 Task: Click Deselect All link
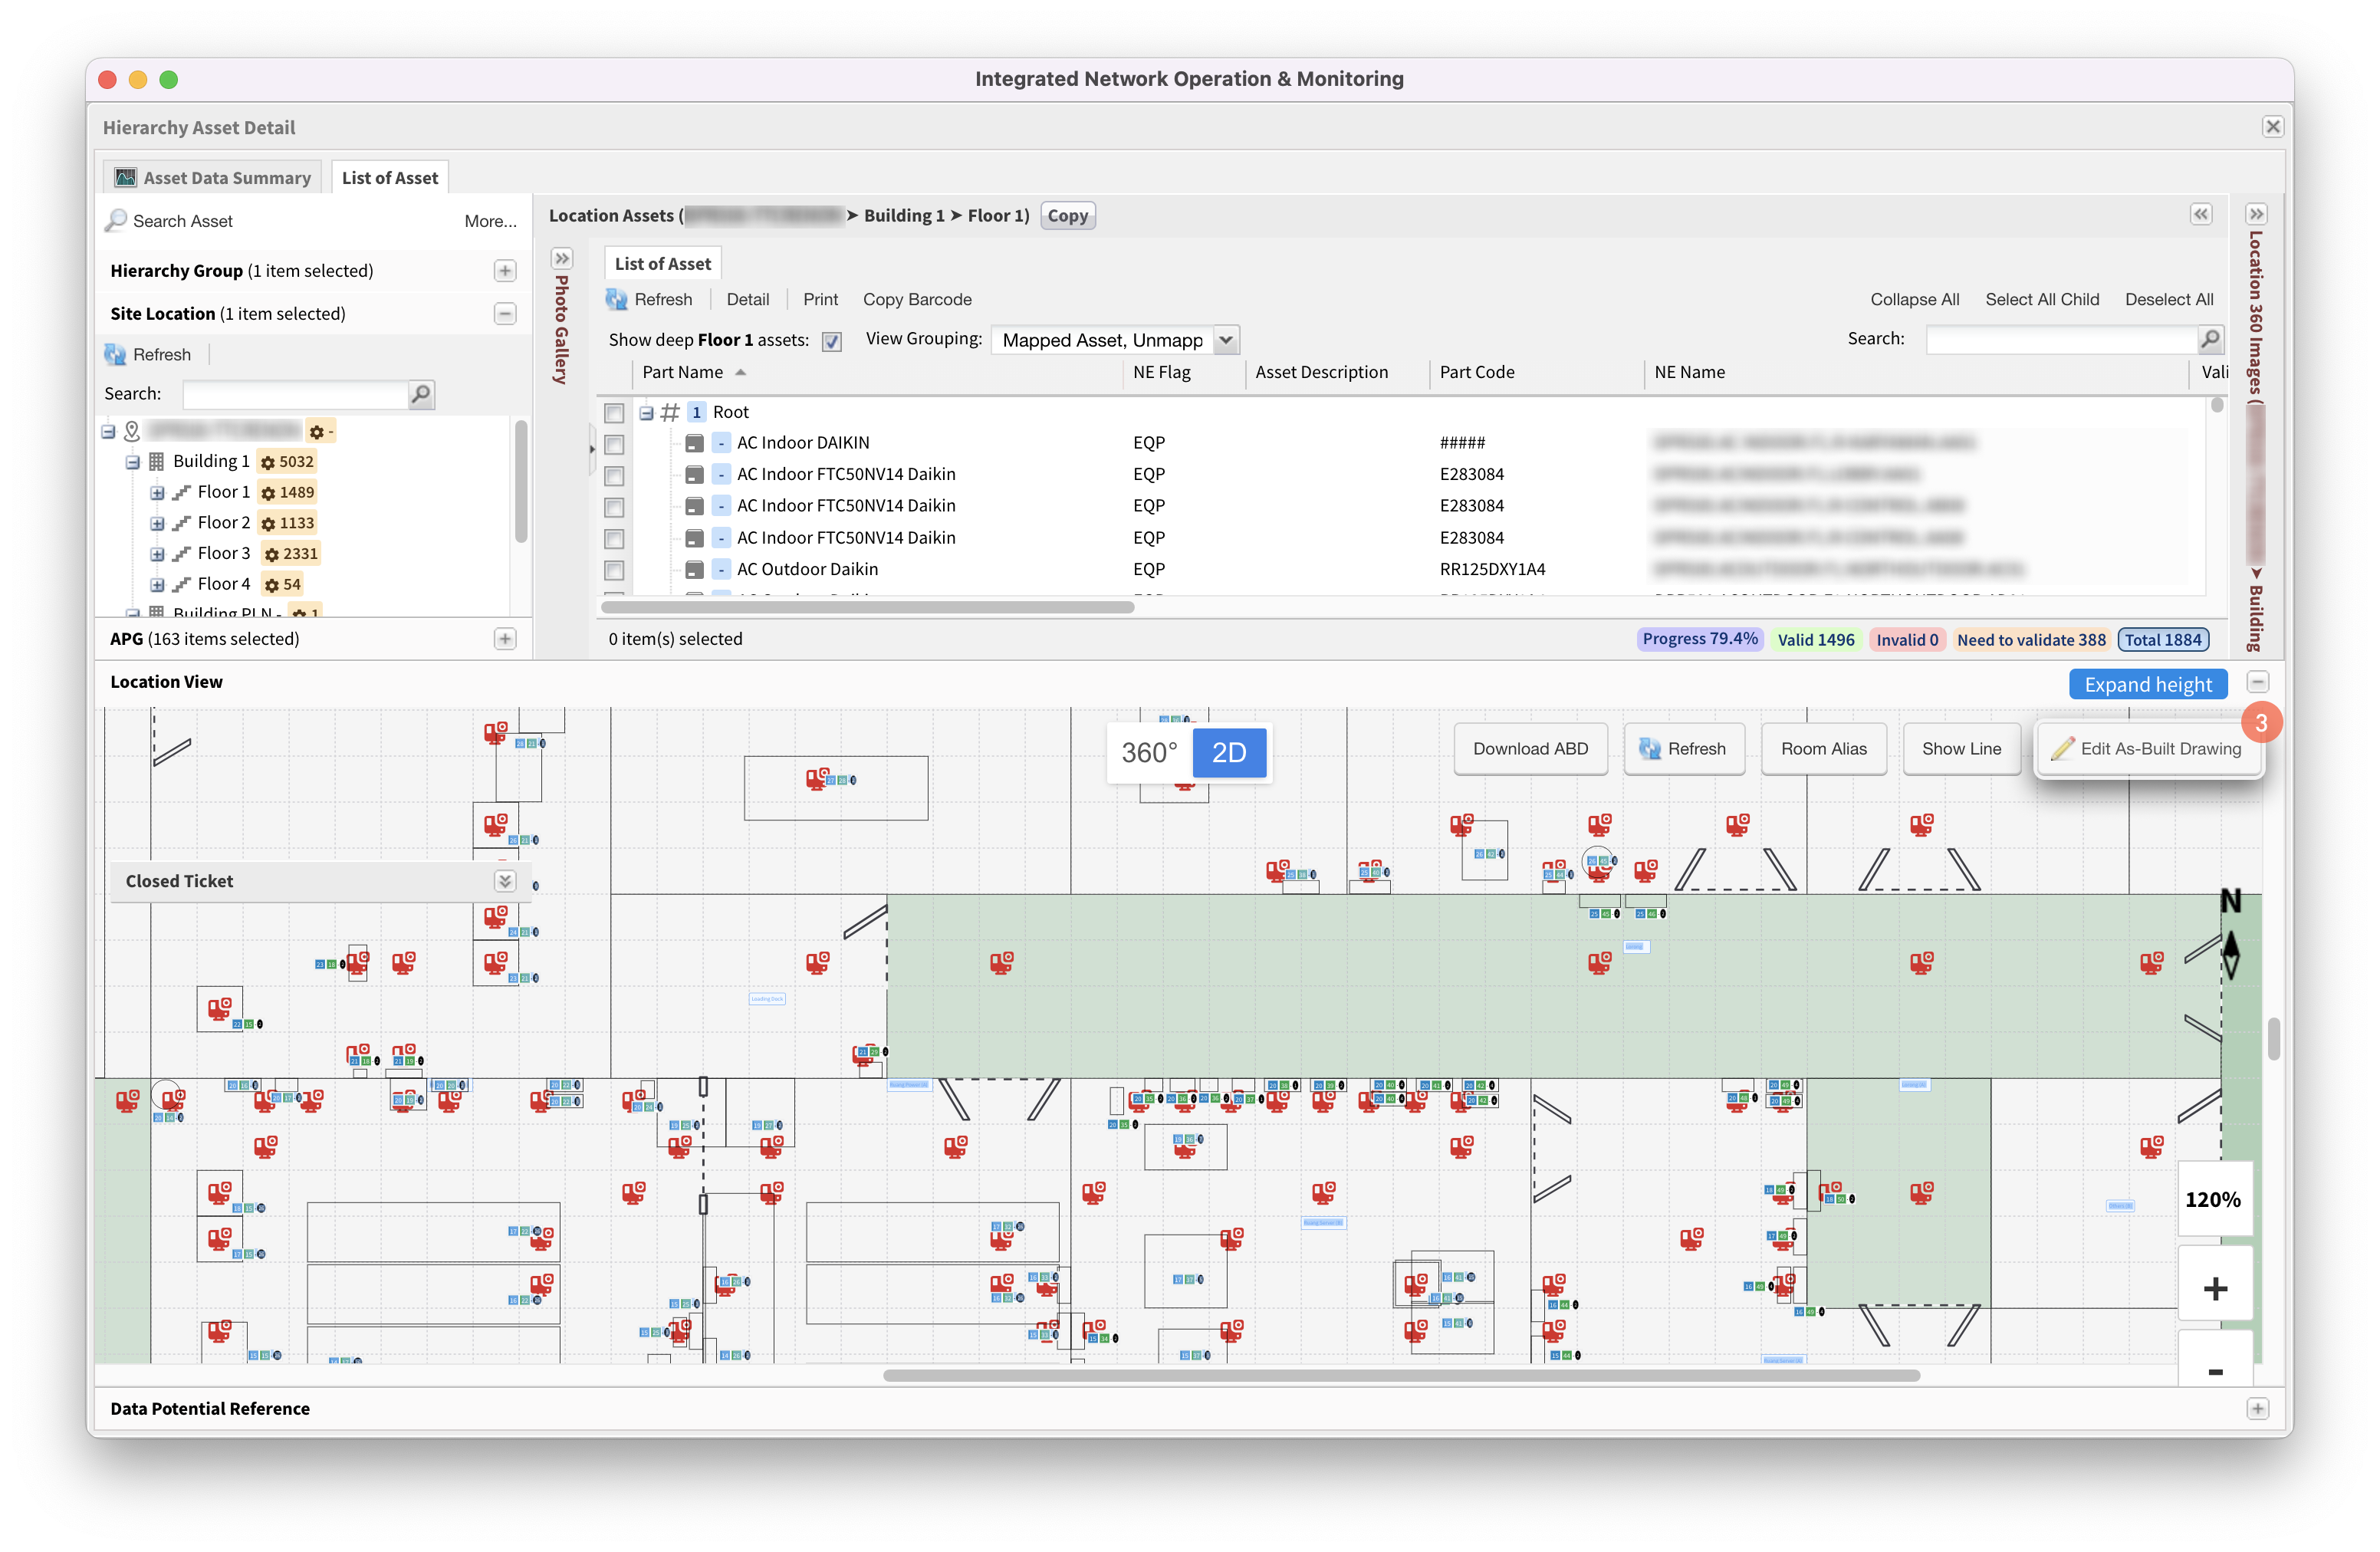[2169, 299]
